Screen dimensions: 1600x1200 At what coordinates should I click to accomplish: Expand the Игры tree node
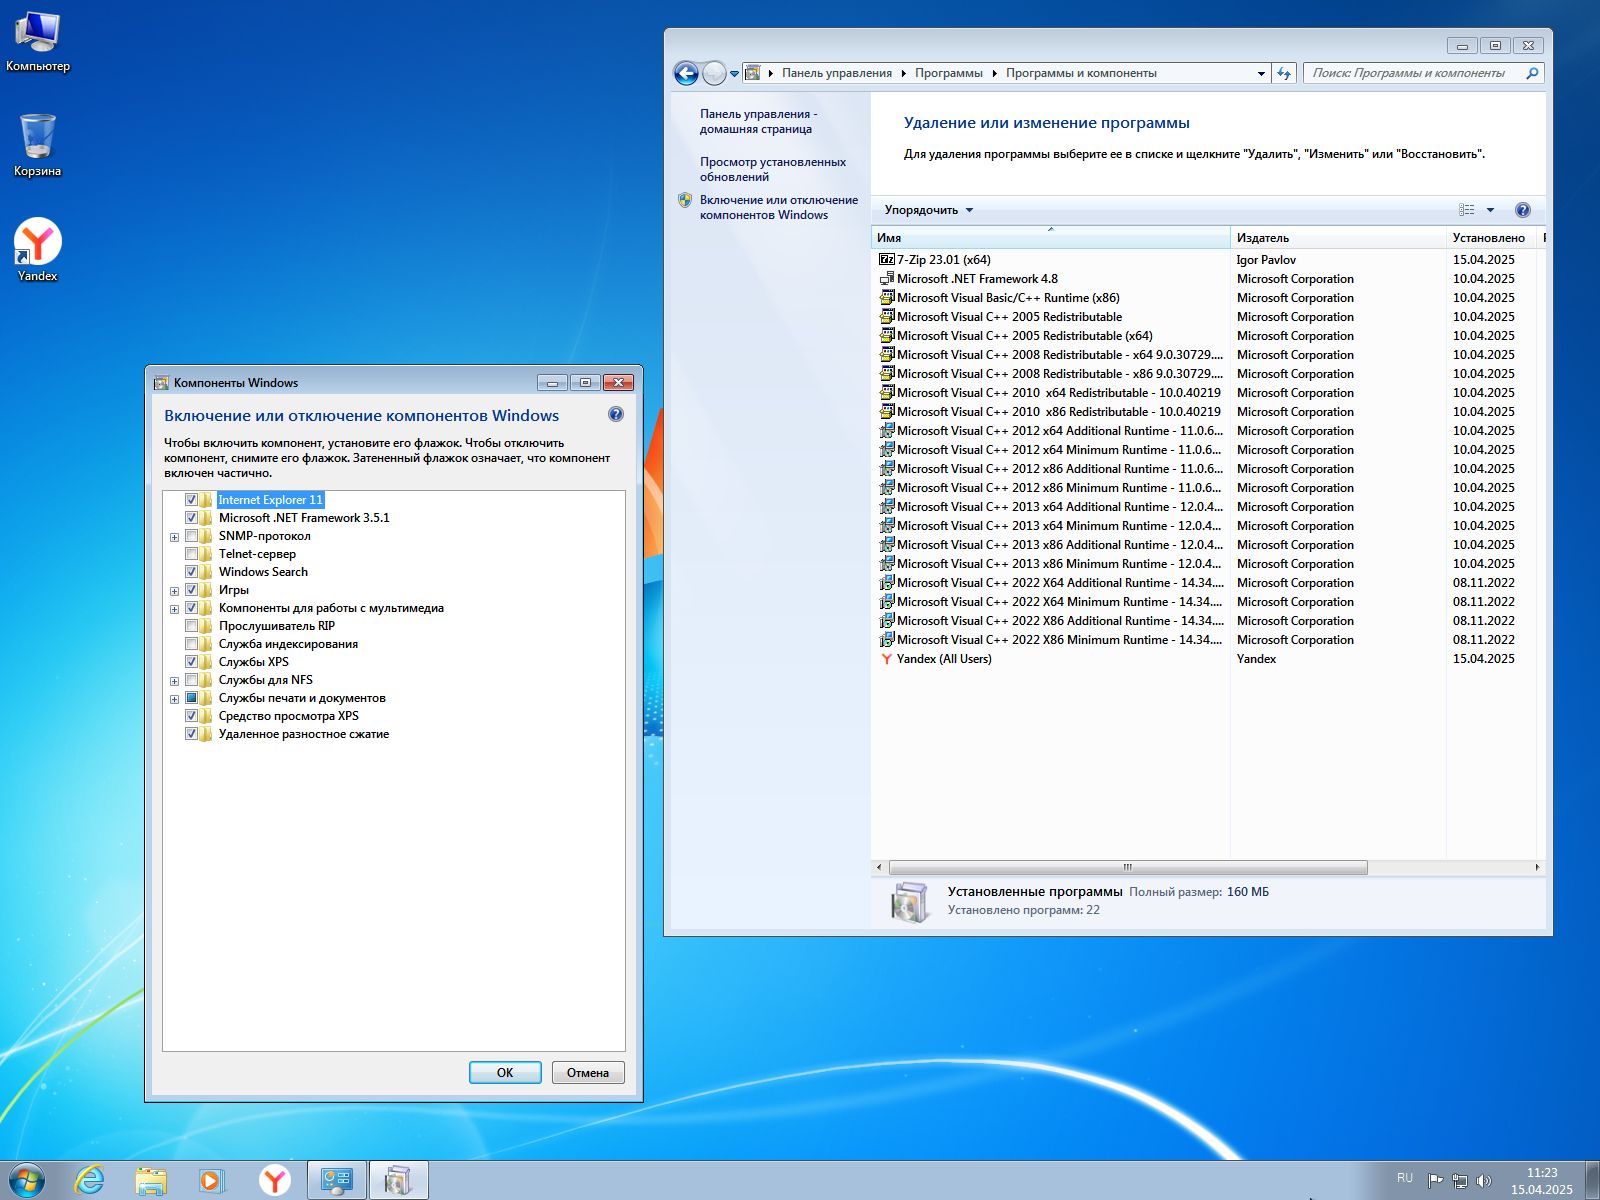click(x=174, y=591)
